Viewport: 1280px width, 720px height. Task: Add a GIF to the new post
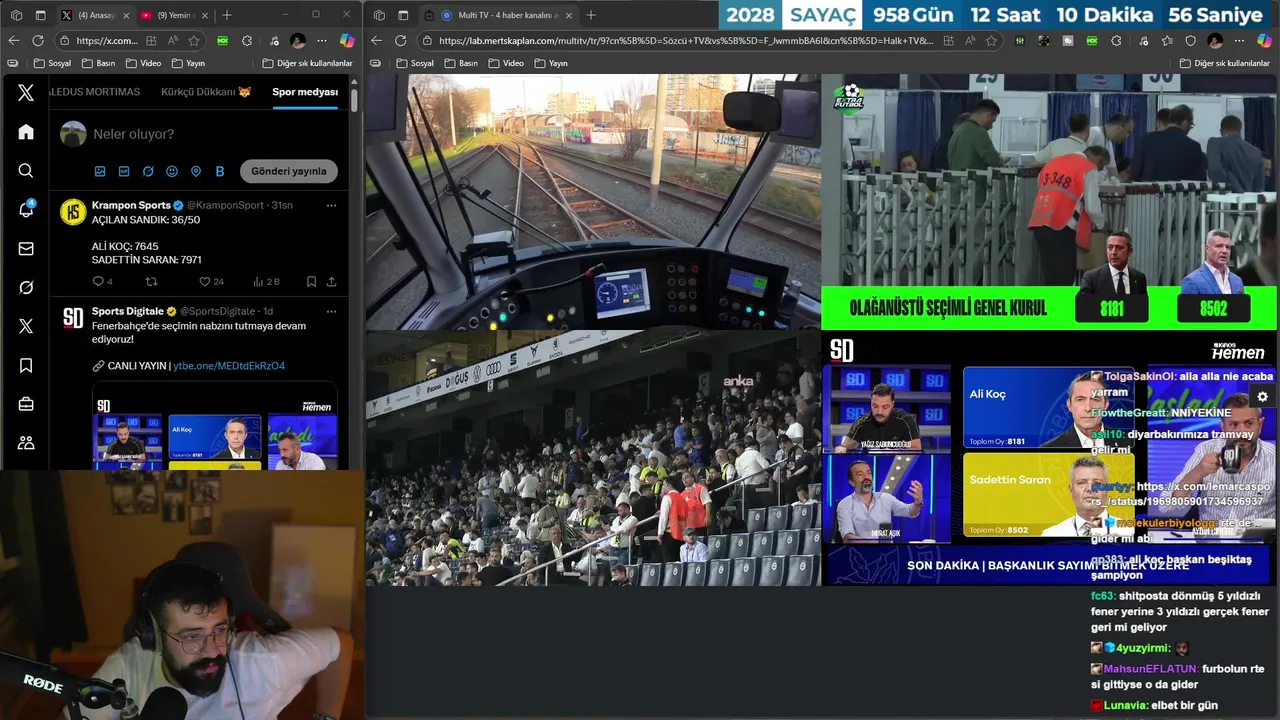(124, 171)
